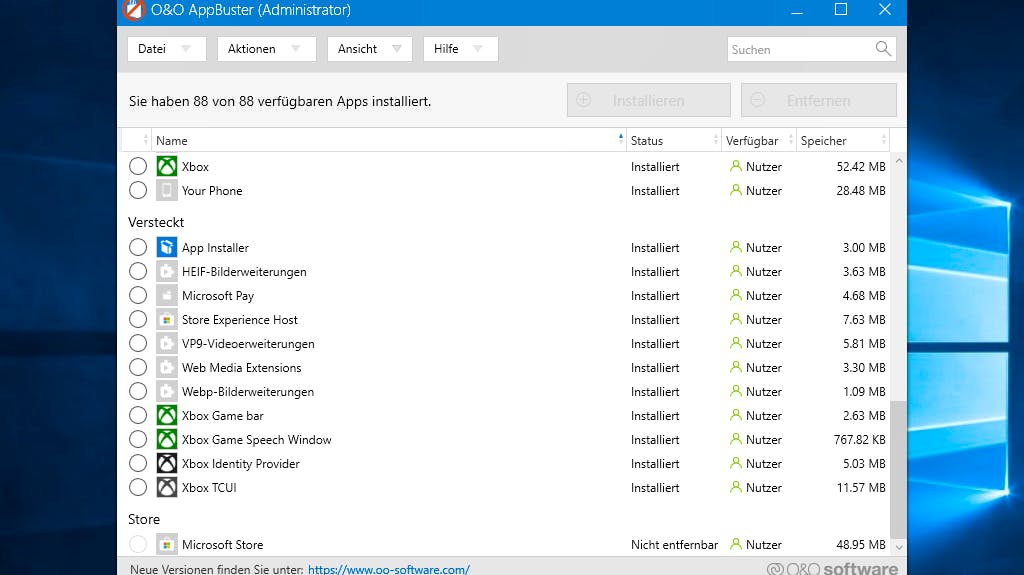Open the Datei dropdown menu
Viewport: 1024px width, 575px height.
[x=167, y=49]
